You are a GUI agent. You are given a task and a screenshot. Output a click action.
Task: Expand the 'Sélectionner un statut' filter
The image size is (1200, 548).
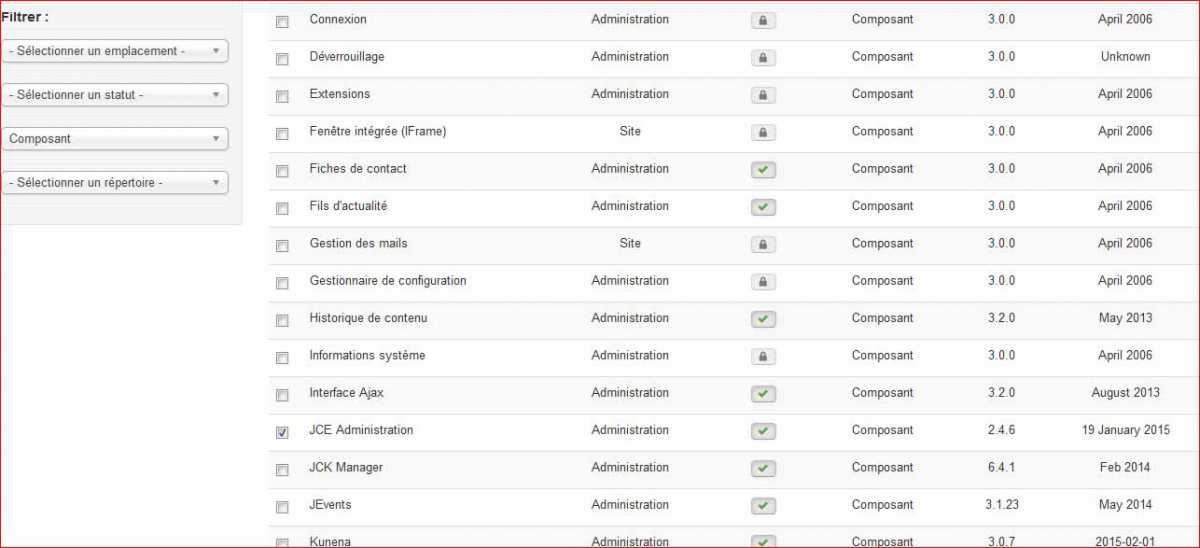[x=115, y=95]
